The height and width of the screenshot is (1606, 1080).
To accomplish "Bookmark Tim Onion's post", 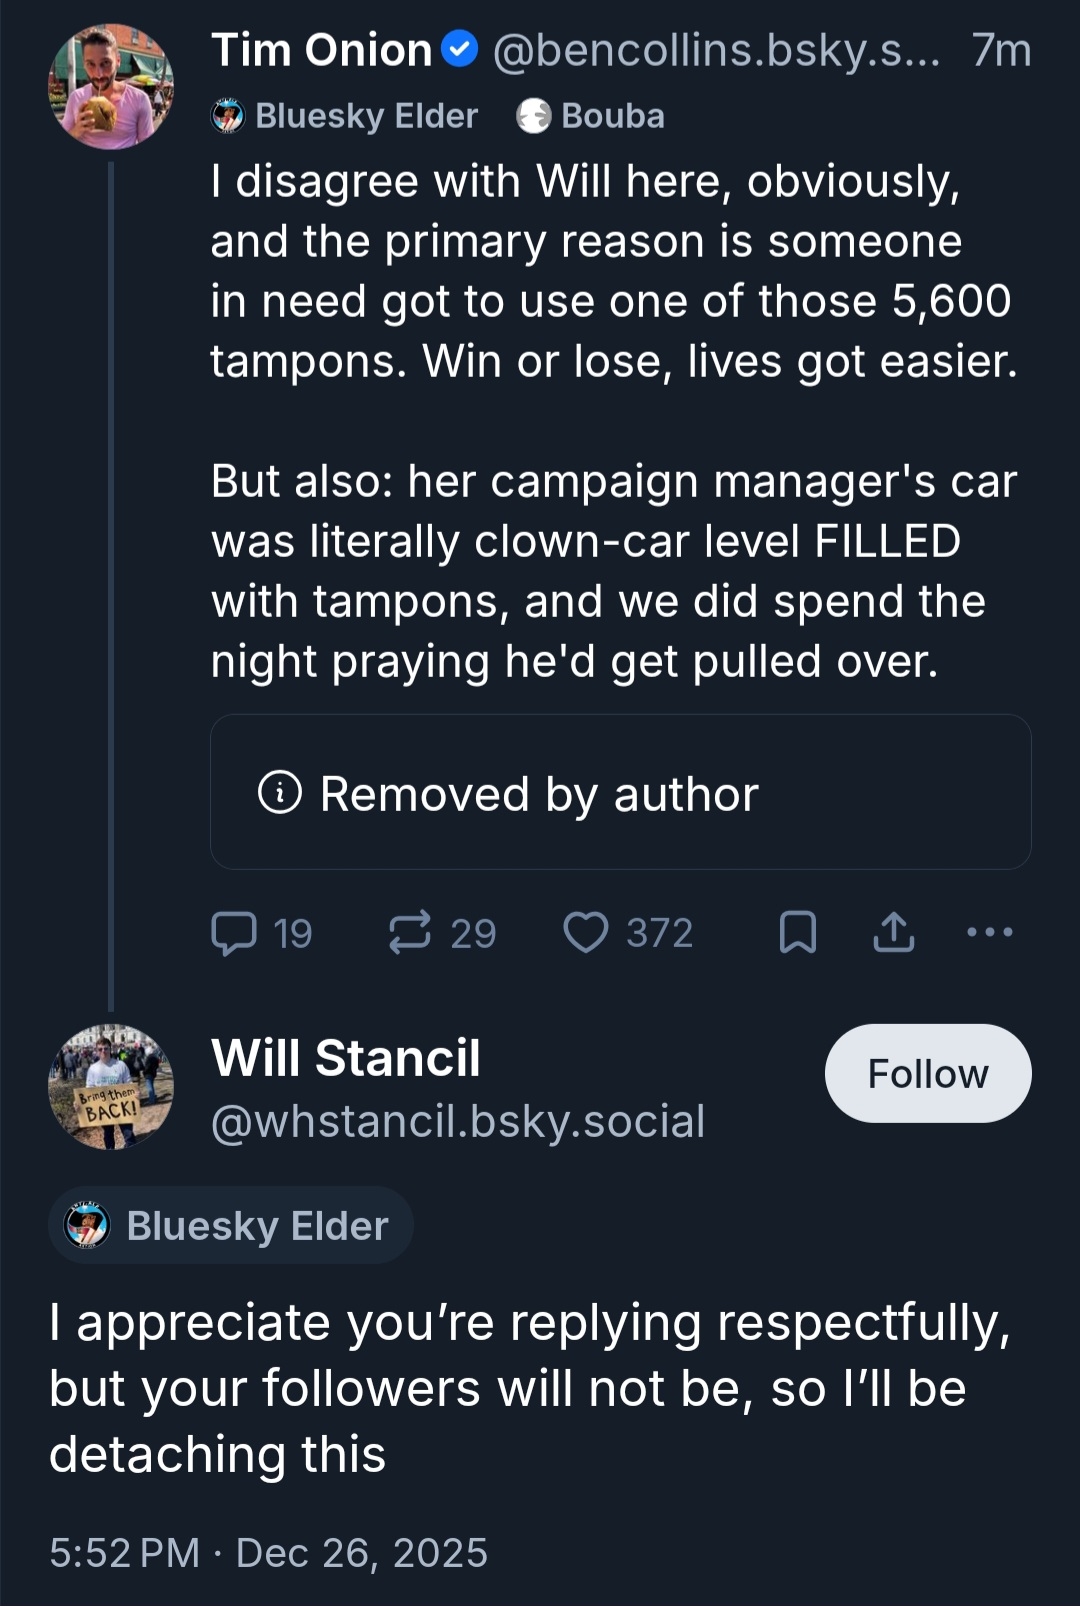I will tap(797, 933).
